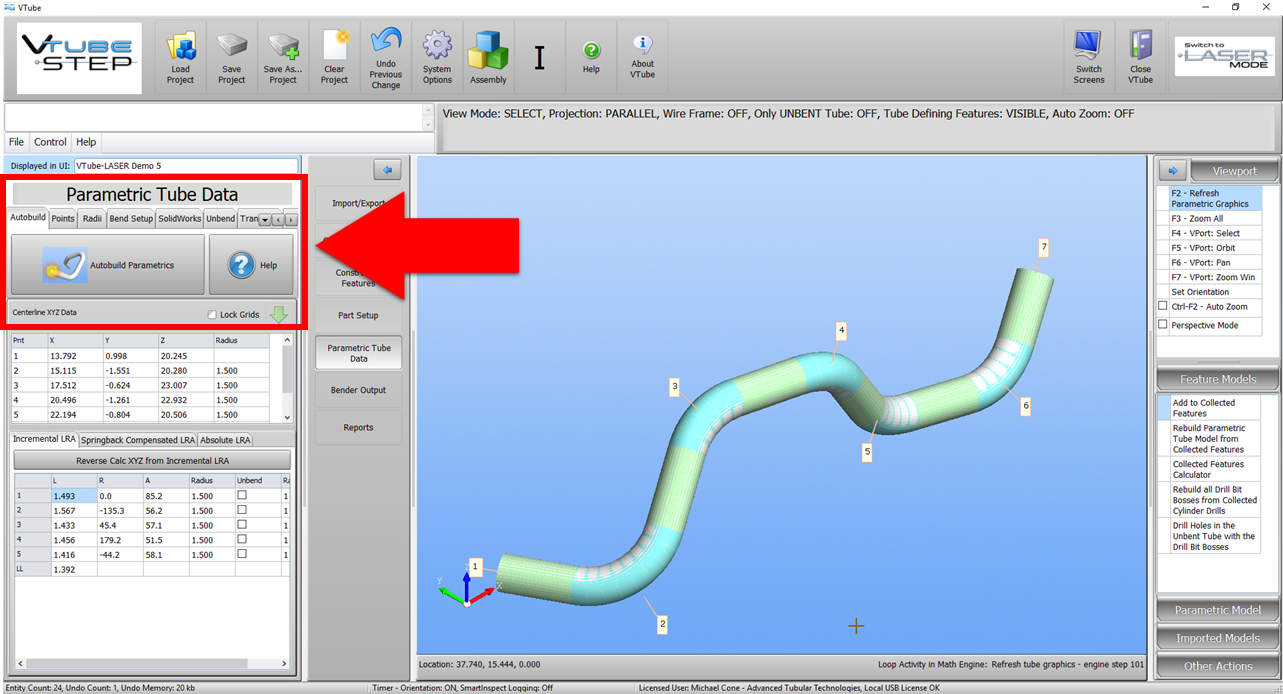Open the Control menu
Image resolution: width=1283 pixels, height=694 pixels.
pyautogui.click(x=50, y=142)
